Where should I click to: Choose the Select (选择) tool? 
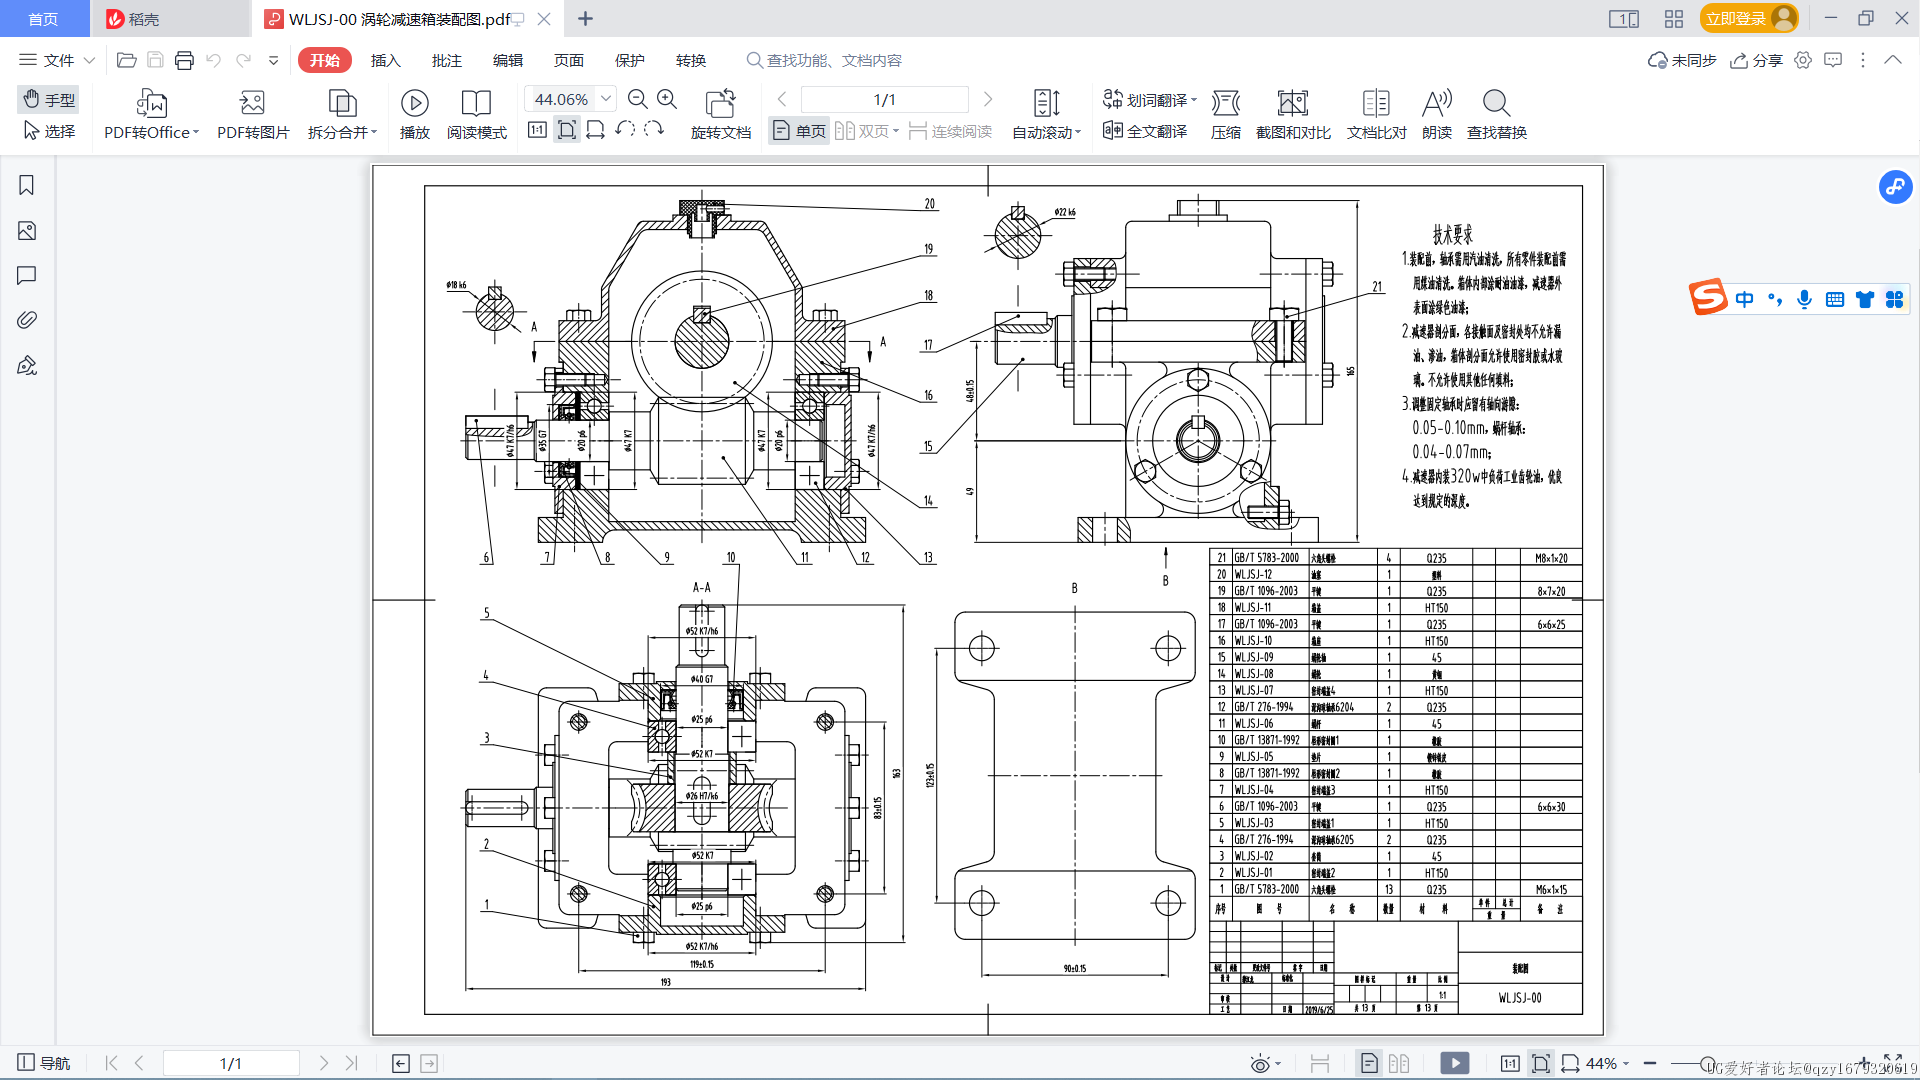coord(49,131)
